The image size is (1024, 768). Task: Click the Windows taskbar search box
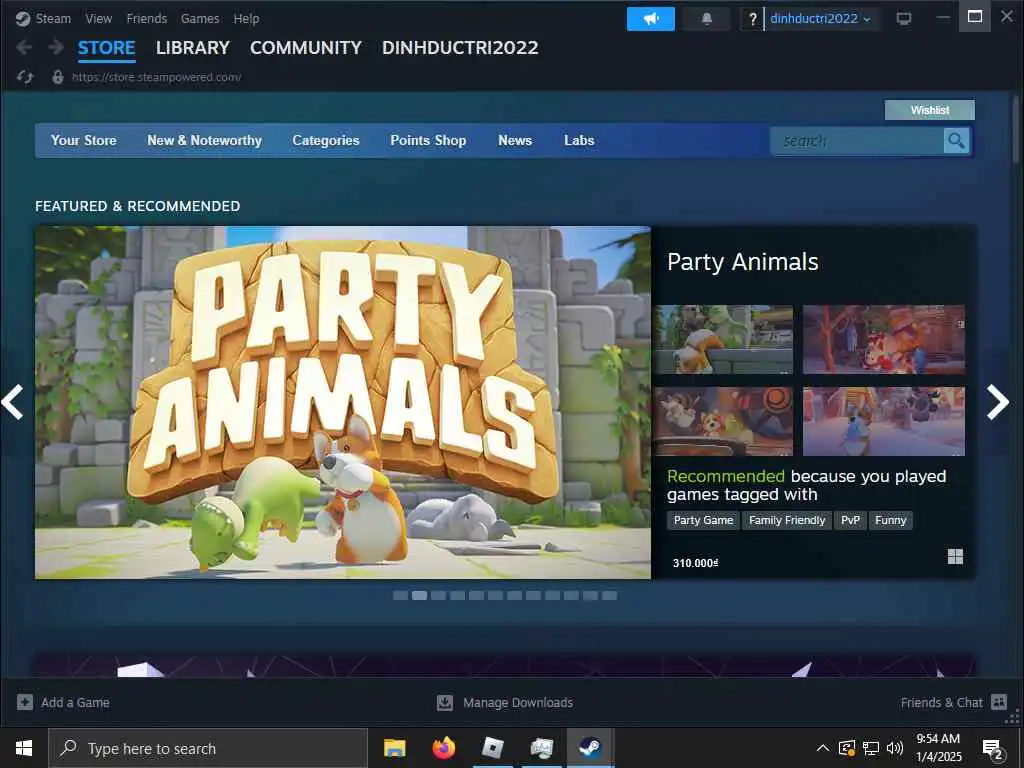pos(208,748)
